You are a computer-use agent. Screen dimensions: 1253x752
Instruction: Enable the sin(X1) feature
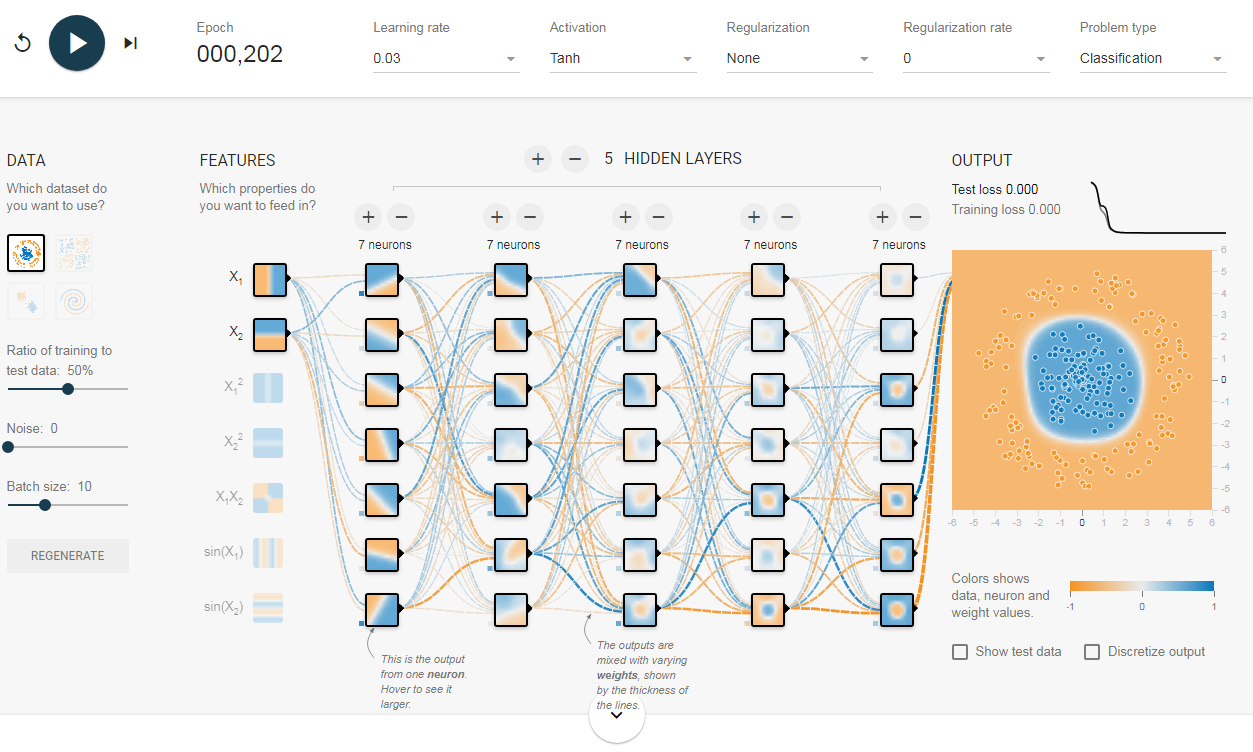(x=268, y=553)
